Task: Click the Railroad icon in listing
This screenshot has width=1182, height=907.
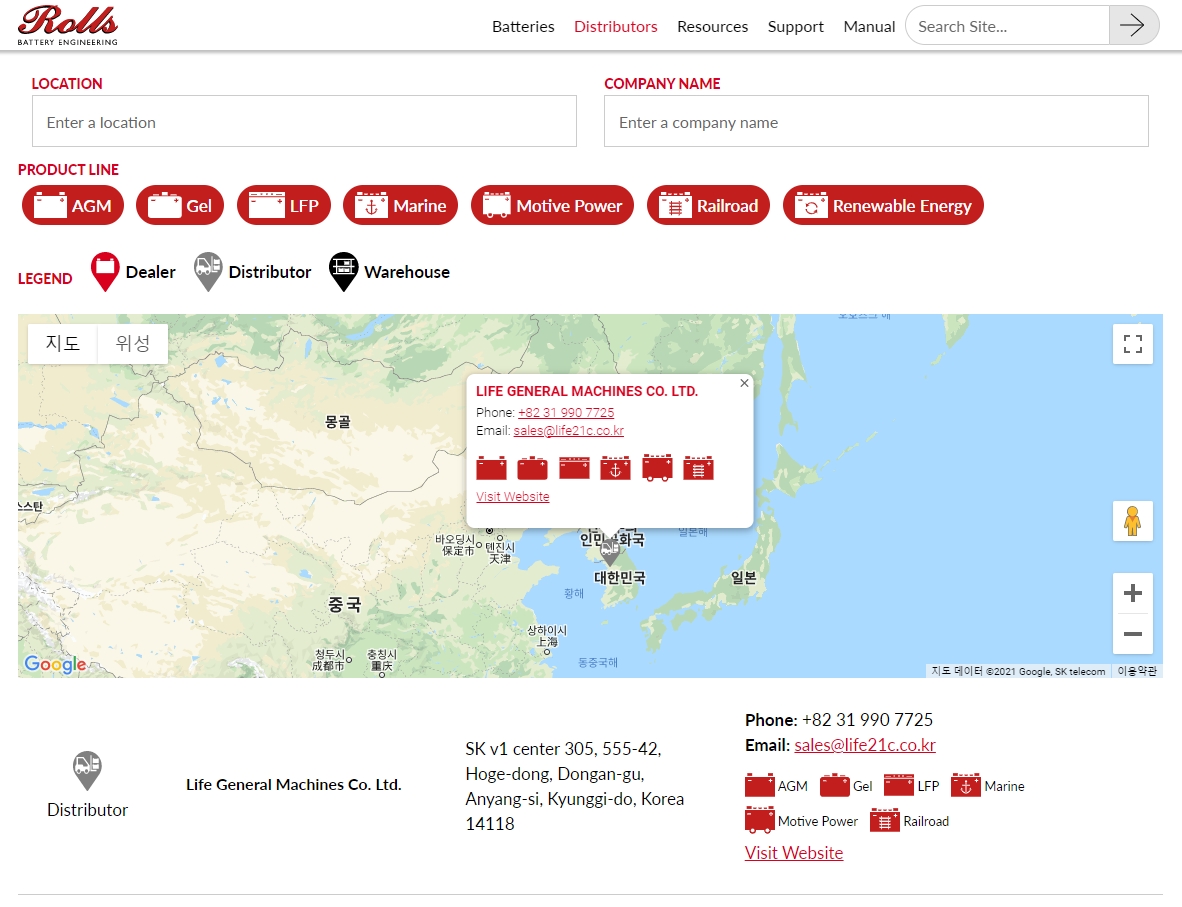Action: [885, 820]
